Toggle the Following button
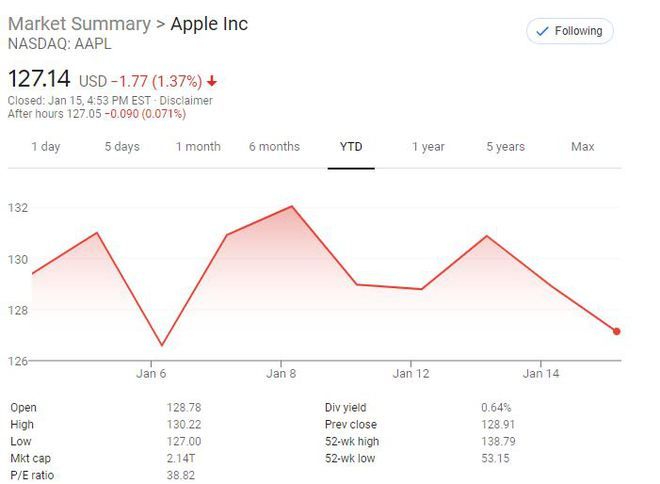This screenshot has width=660, height=484. pos(570,31)
